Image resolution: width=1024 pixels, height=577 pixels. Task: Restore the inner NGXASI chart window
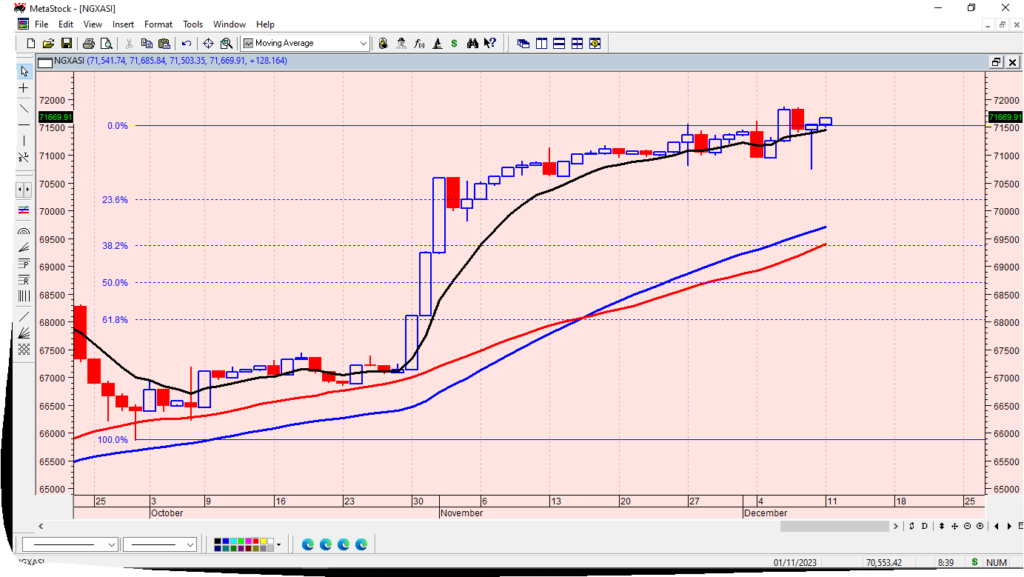coord(995,62)
